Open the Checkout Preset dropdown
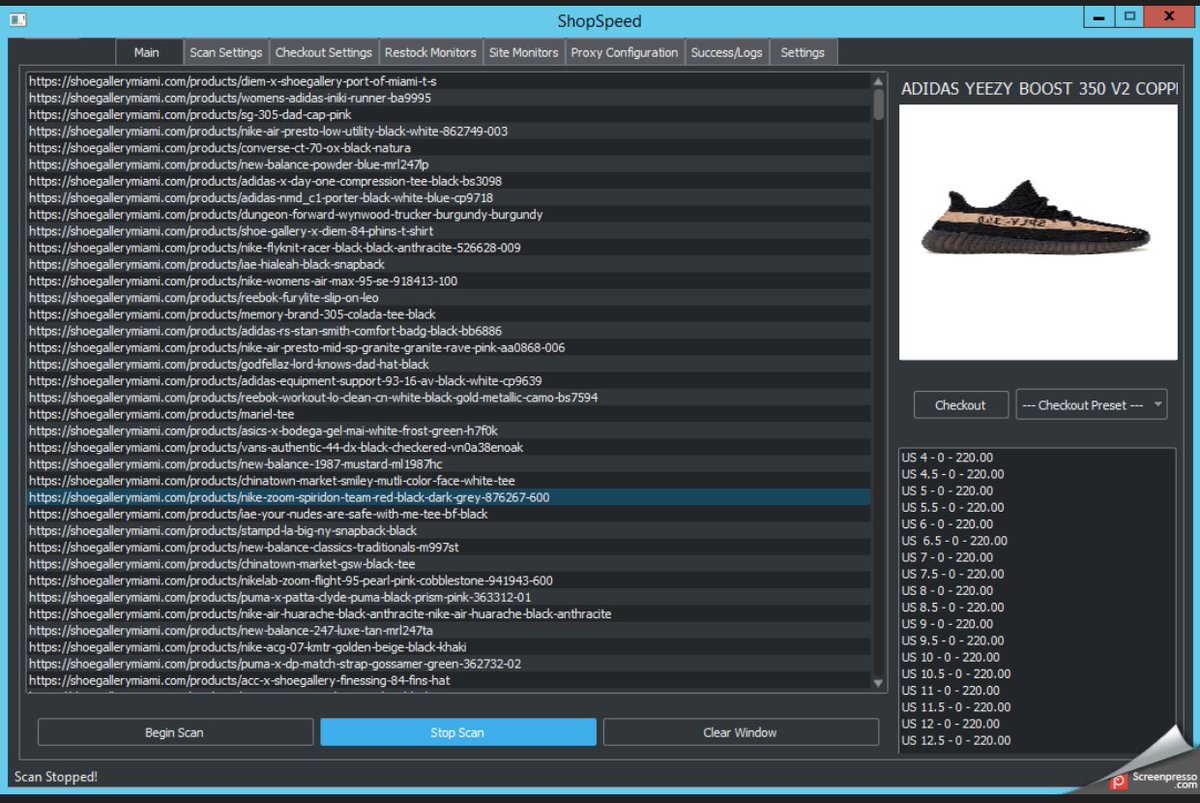1200x803 pixels. tap(1091, 404)
